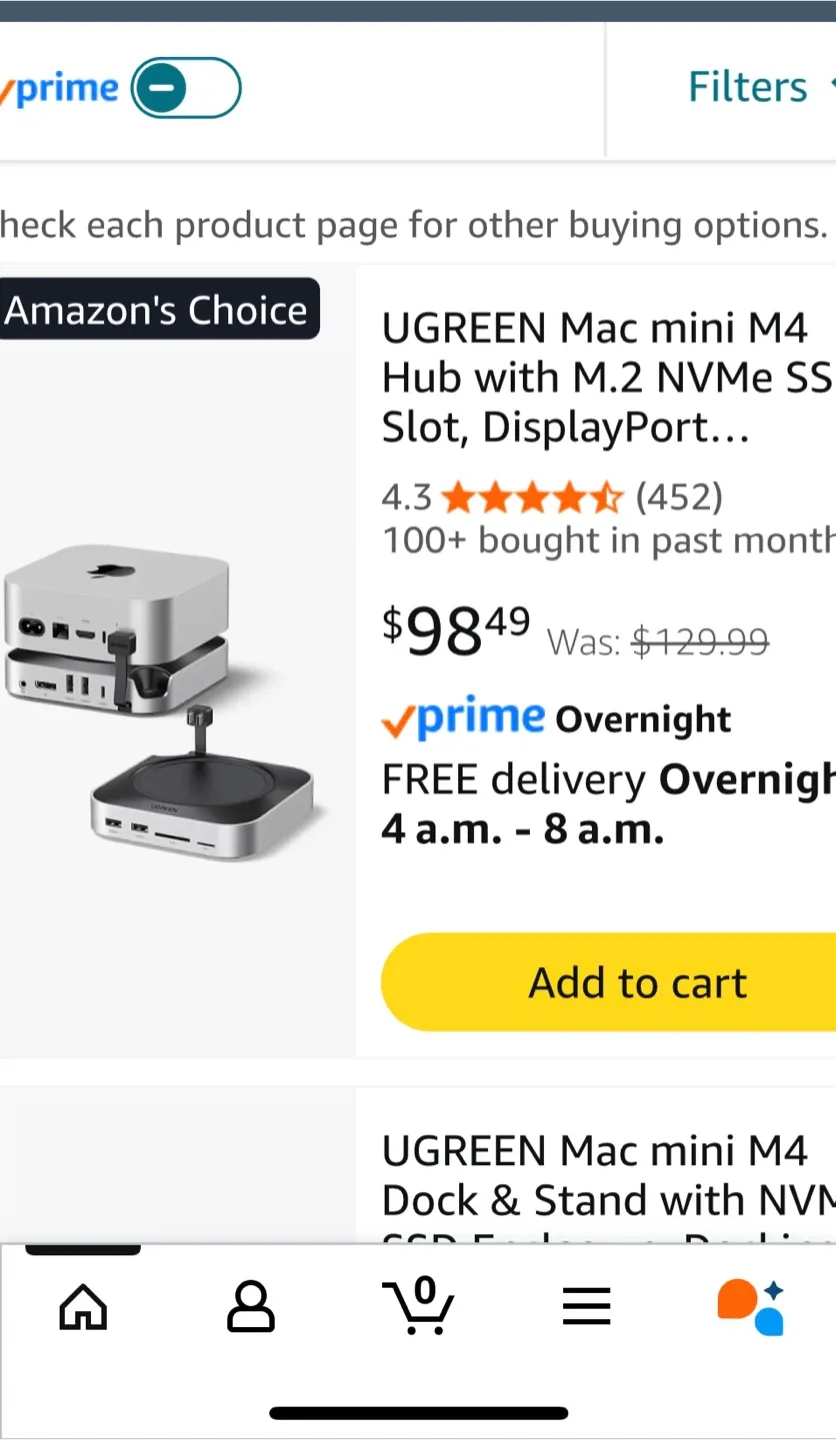Launch the Rufus AI assistant icon
This screenshot has width=836, height=1440.
tap(751, 1306)
